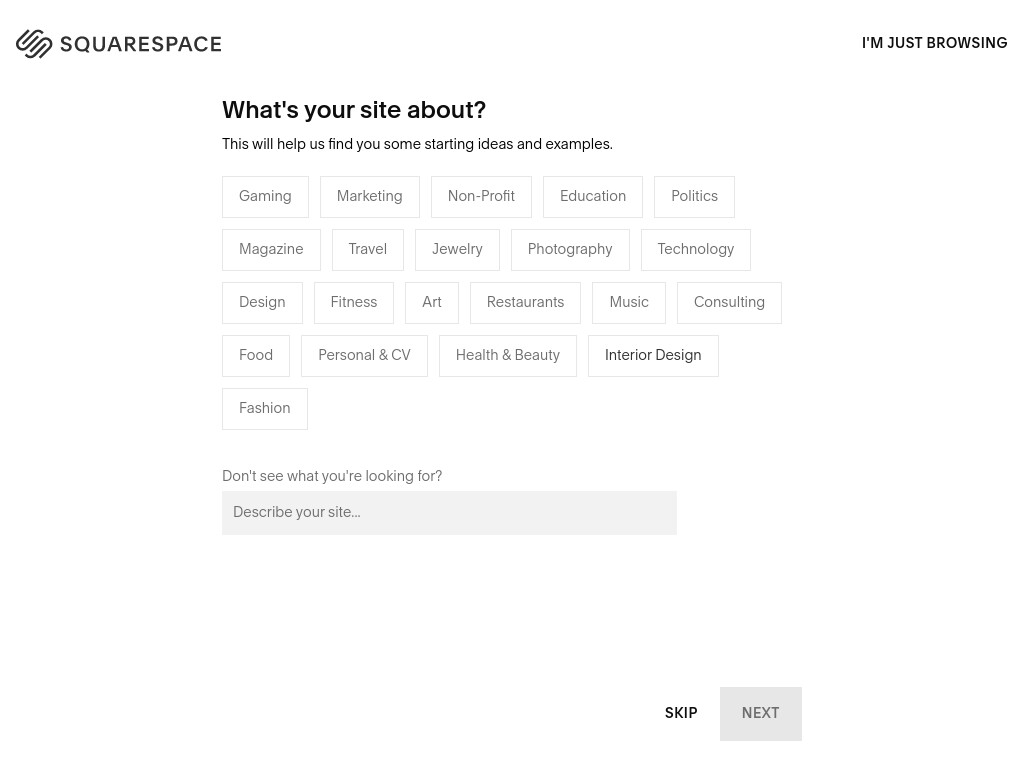Open the I'm Just Browsing link
The width and height of the screenshot is (1024, 768).
[x=935, y=43]
